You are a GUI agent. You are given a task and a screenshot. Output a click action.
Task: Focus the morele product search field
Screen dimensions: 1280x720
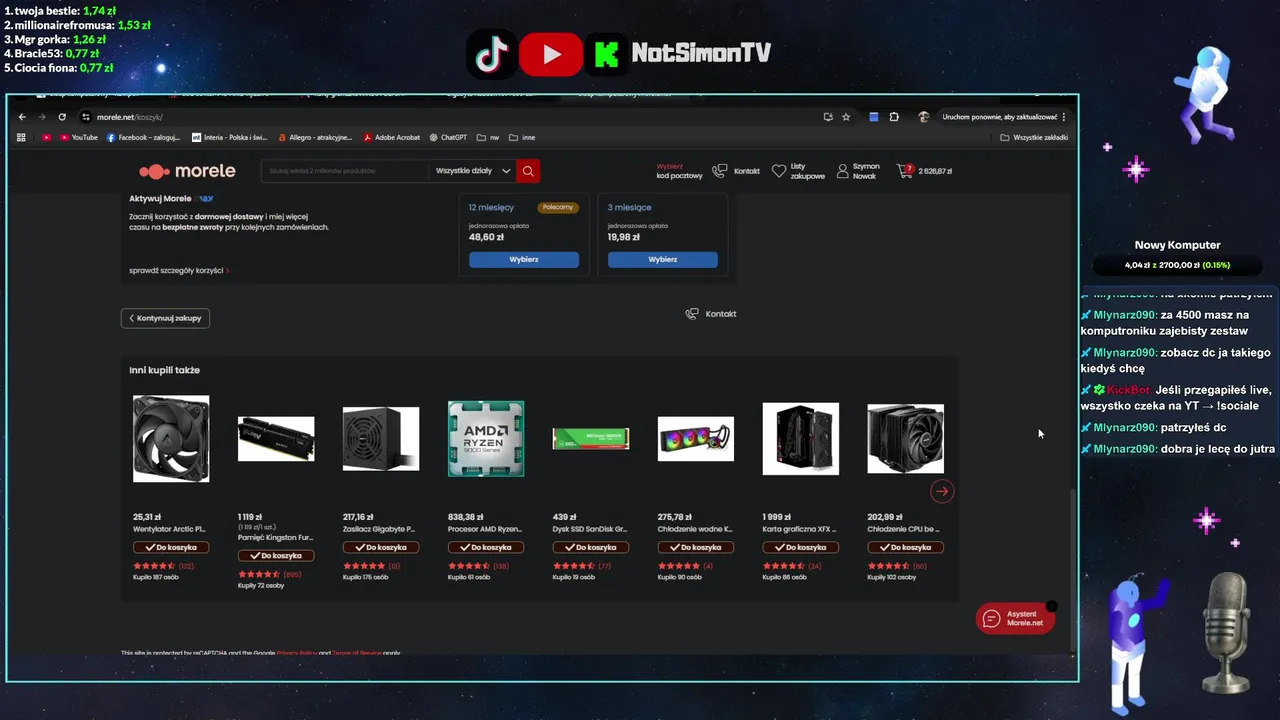(x=346, y=171)
